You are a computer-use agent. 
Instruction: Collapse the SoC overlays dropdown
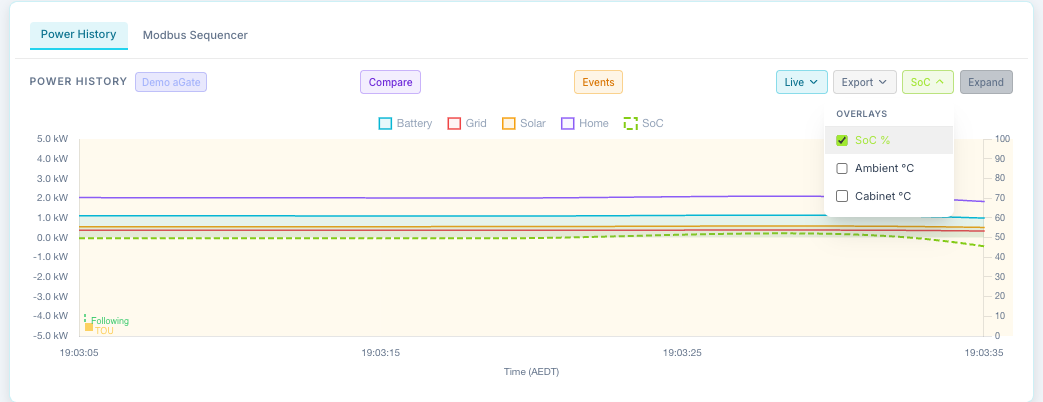pyautogui.click(x=928, y=82)
